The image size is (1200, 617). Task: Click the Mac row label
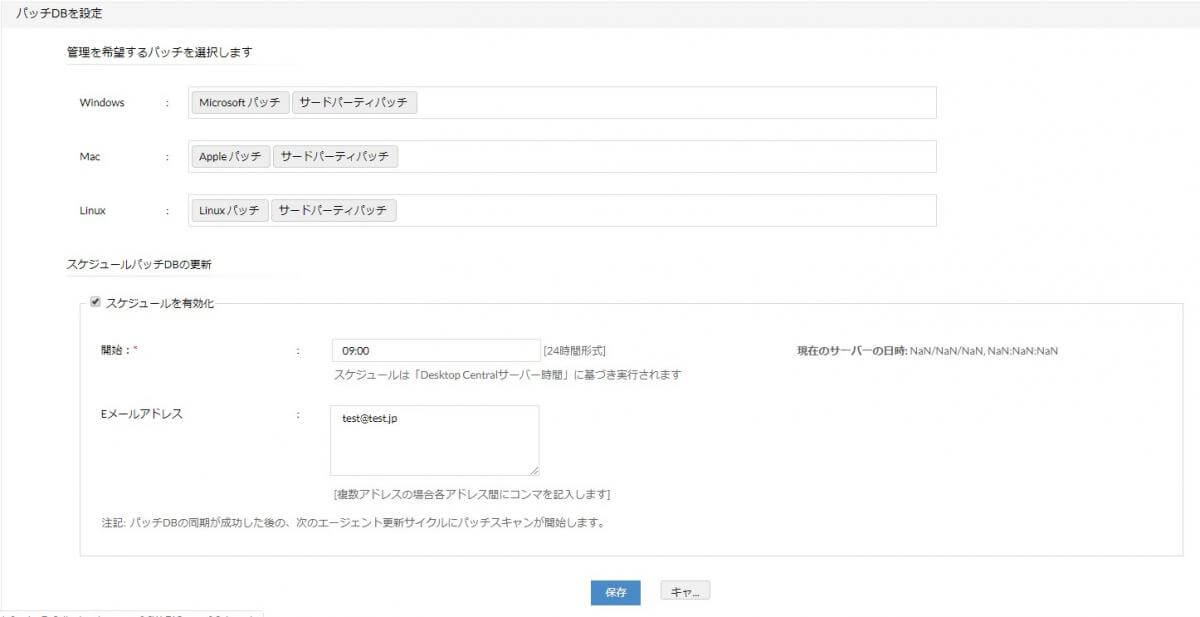(x=90, y=156)
